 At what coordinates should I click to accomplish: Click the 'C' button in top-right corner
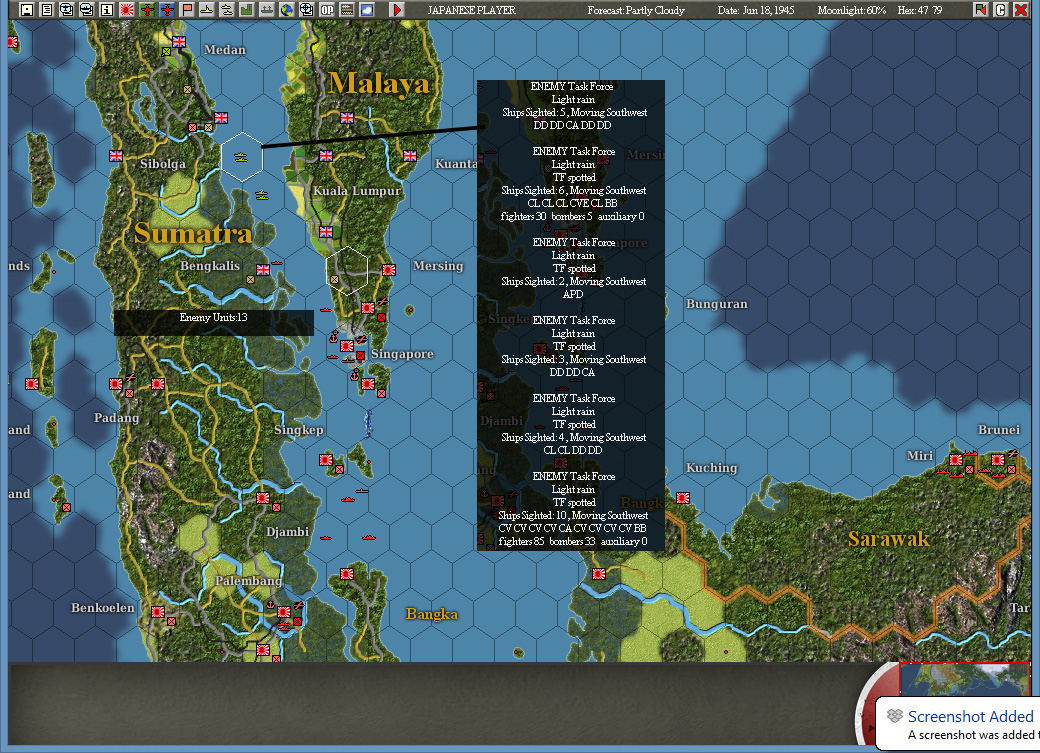(x=1000, y=9)
